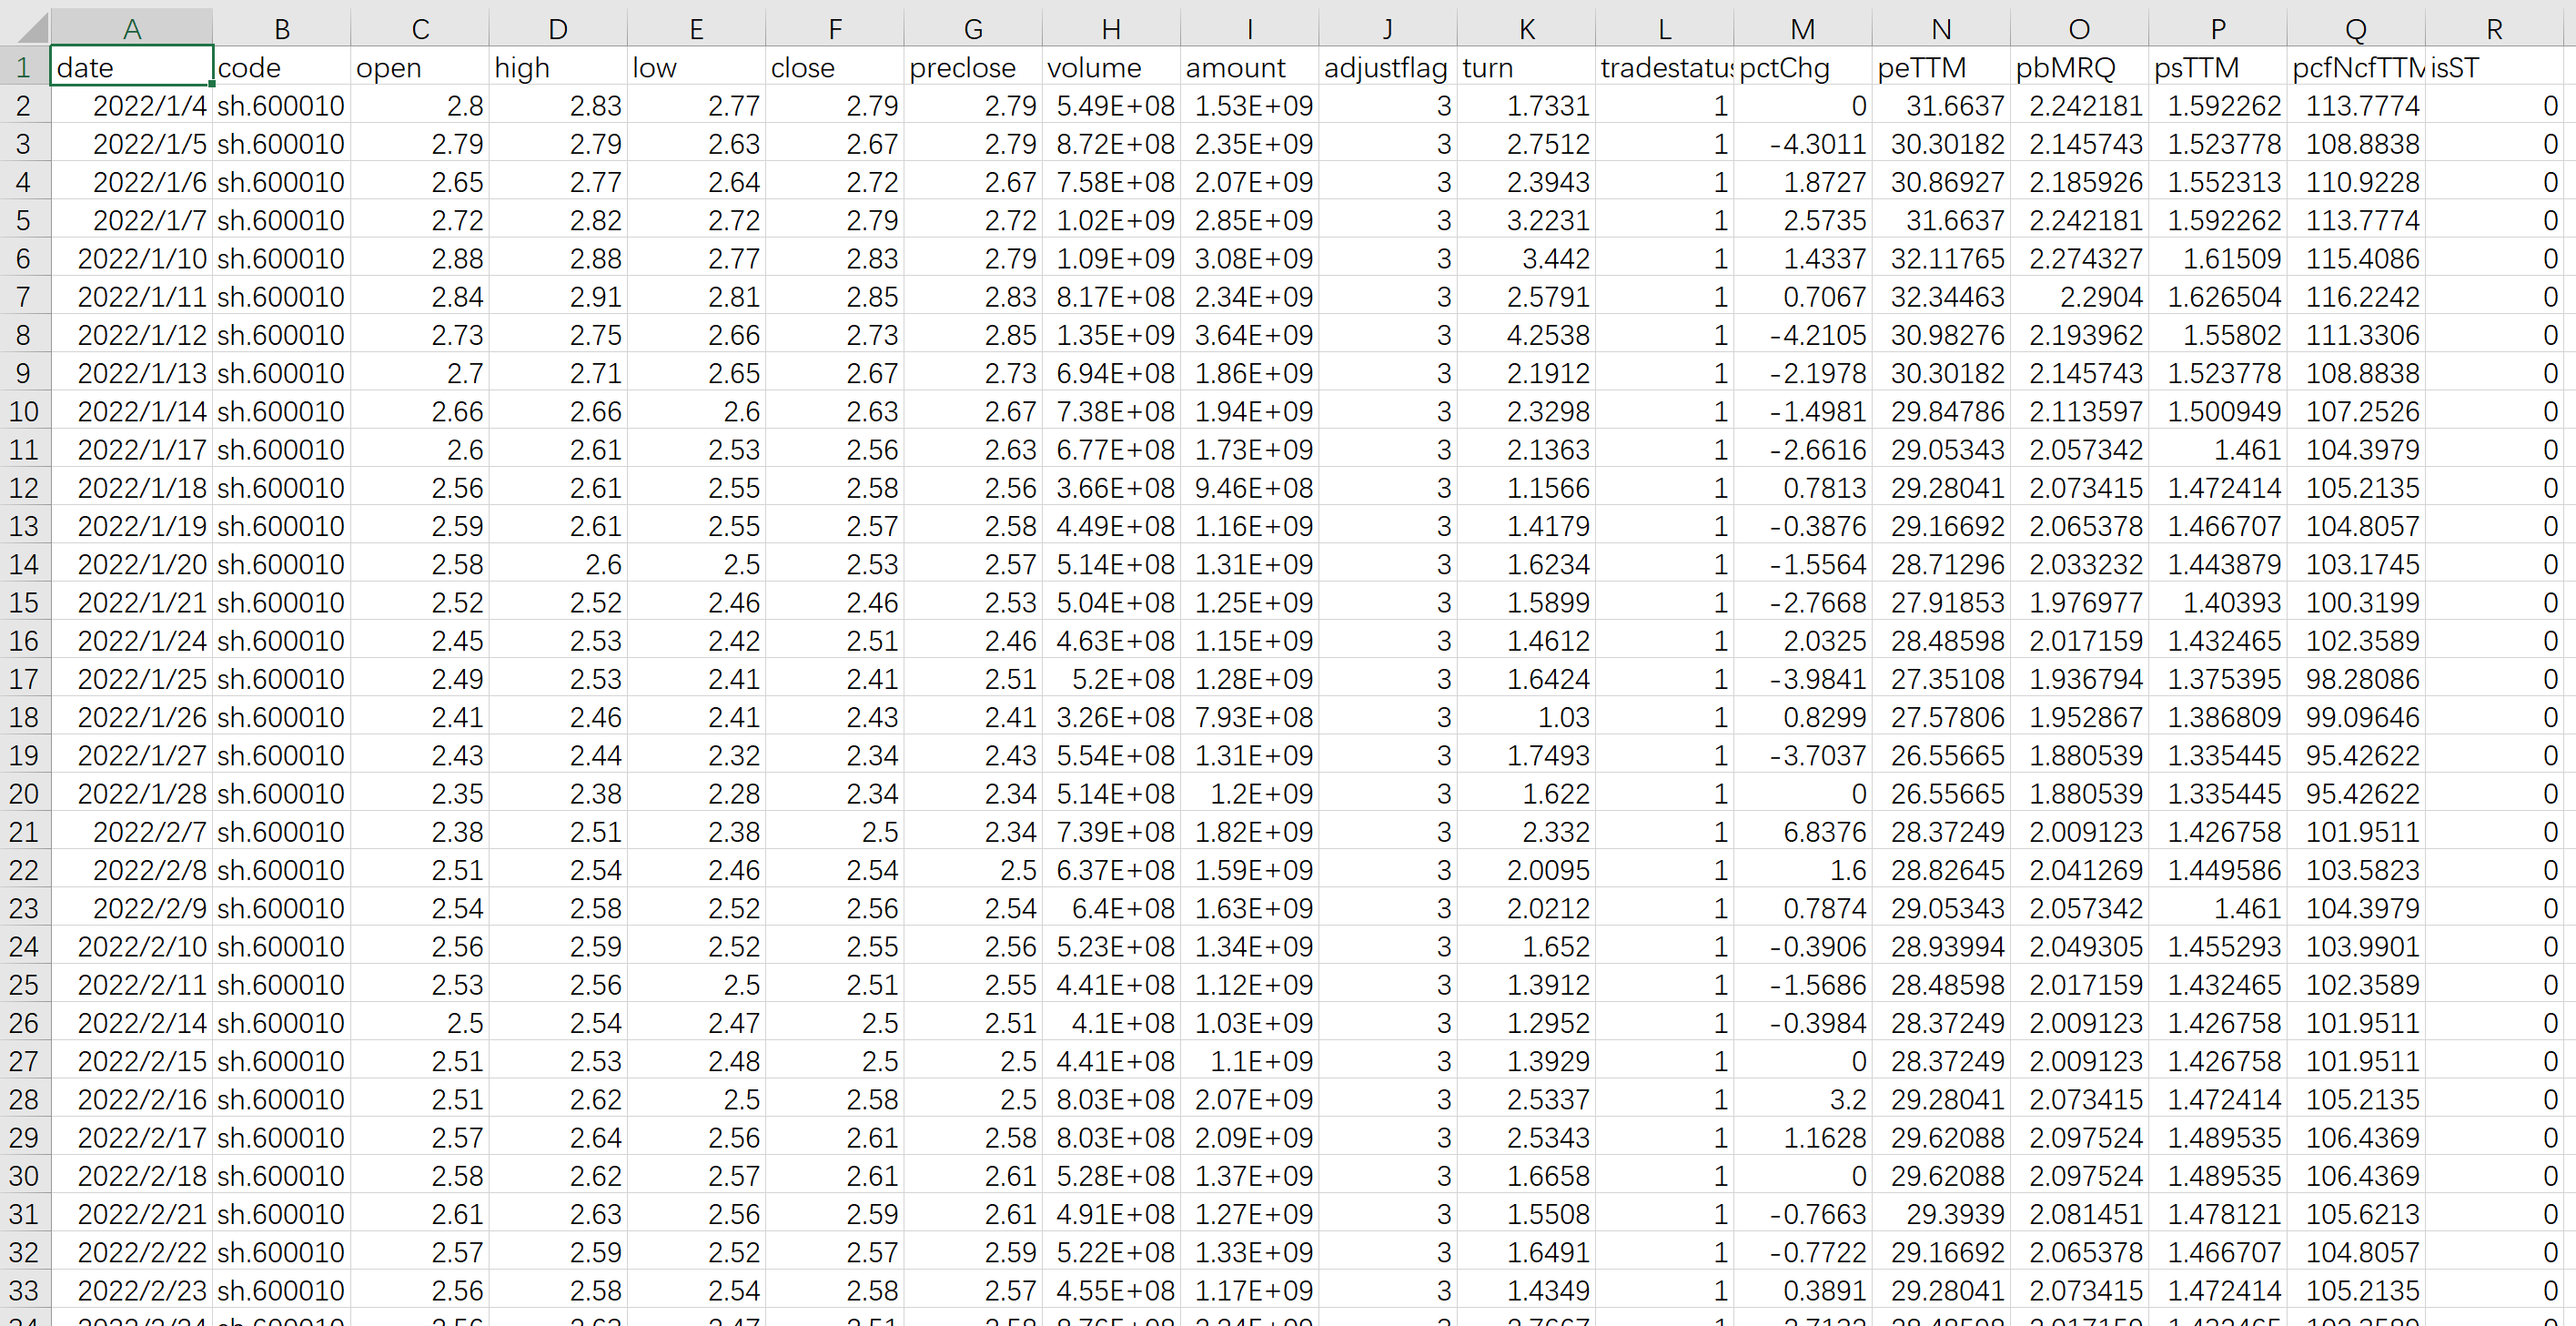Select peTTM value 29.3939
The width and height of the screenshot is (2576, 1326).
click(1941, 1214)
